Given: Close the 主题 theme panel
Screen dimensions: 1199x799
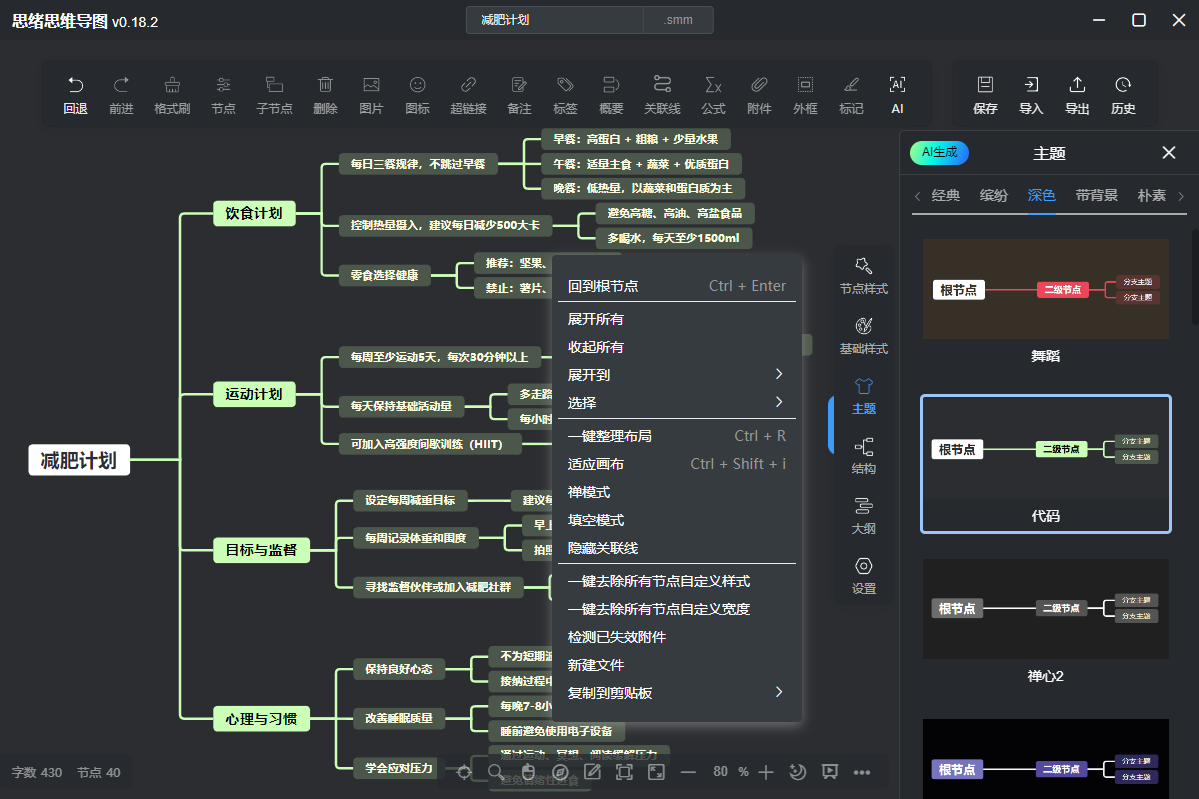Looking at the screenshot, I should coord(1168,153).
